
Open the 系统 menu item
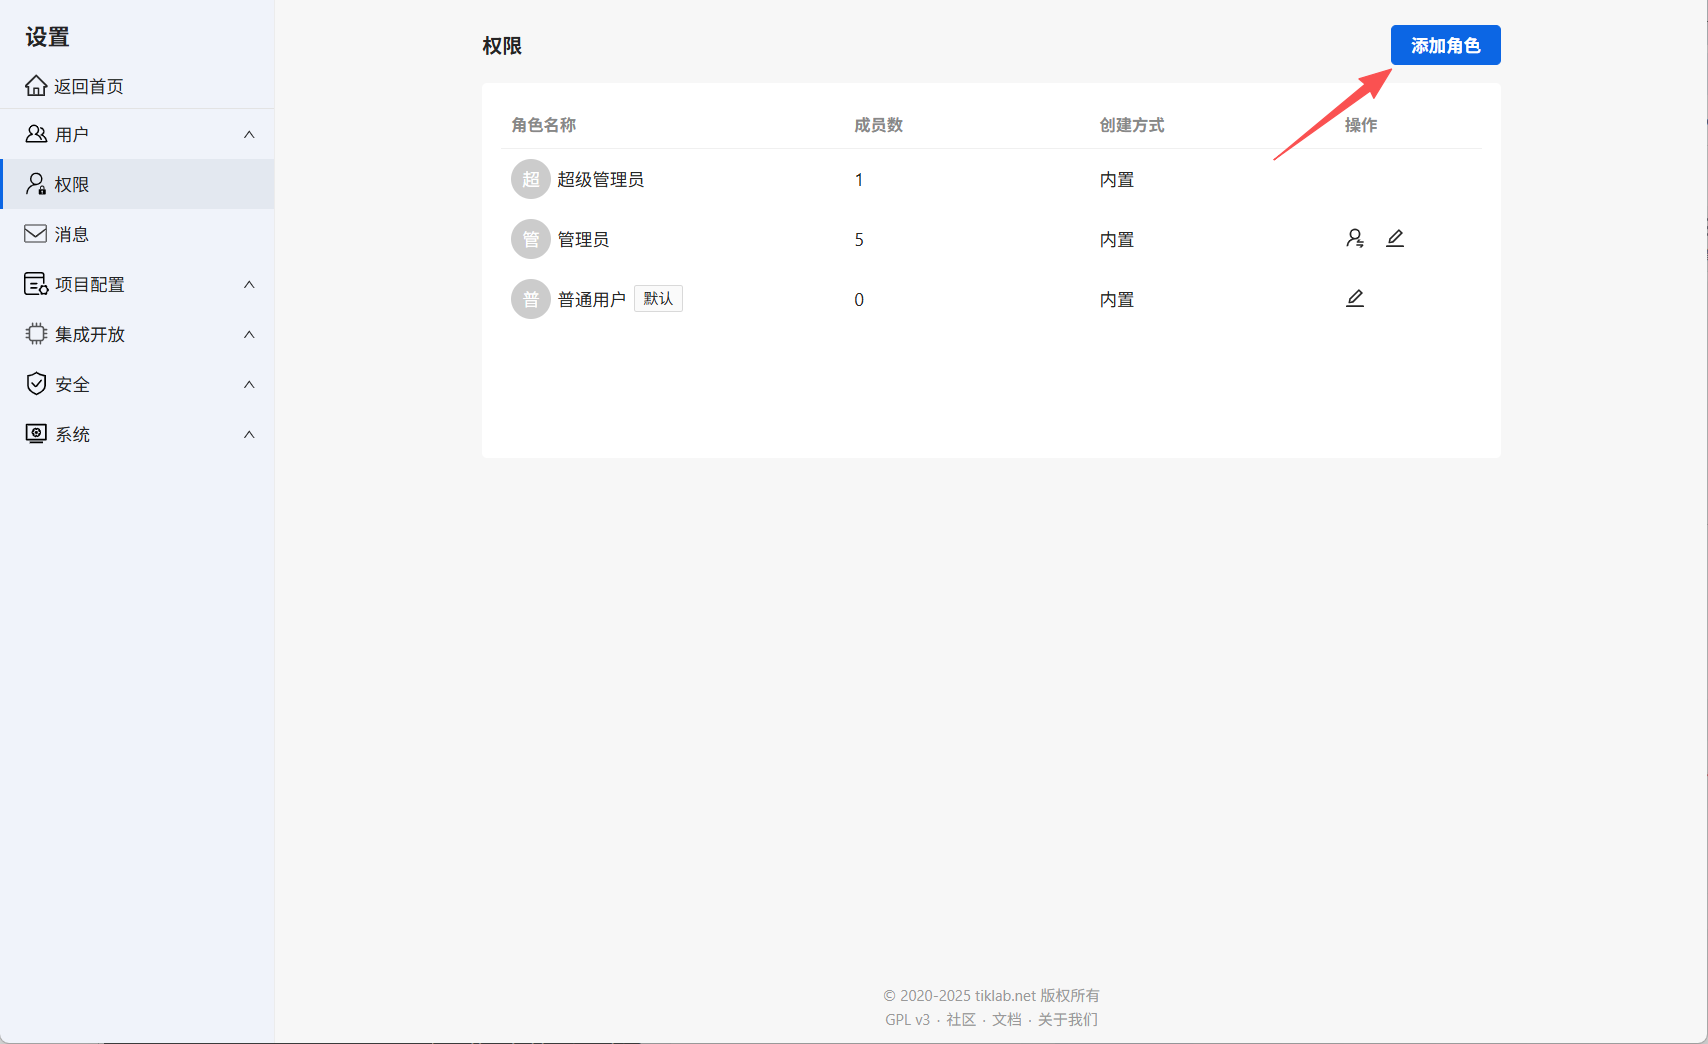(137, 434)
